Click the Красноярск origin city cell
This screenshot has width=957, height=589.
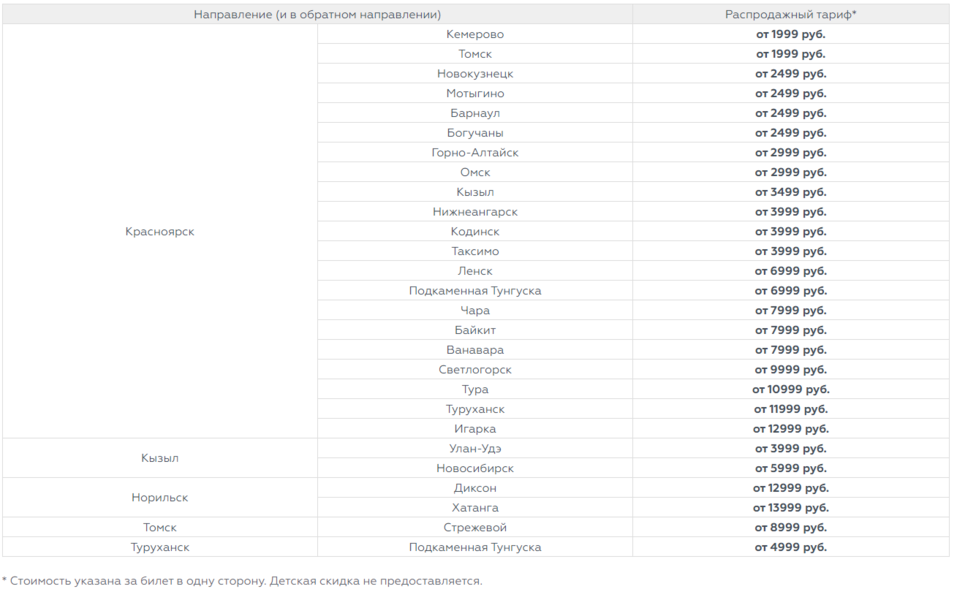point(160,231)
